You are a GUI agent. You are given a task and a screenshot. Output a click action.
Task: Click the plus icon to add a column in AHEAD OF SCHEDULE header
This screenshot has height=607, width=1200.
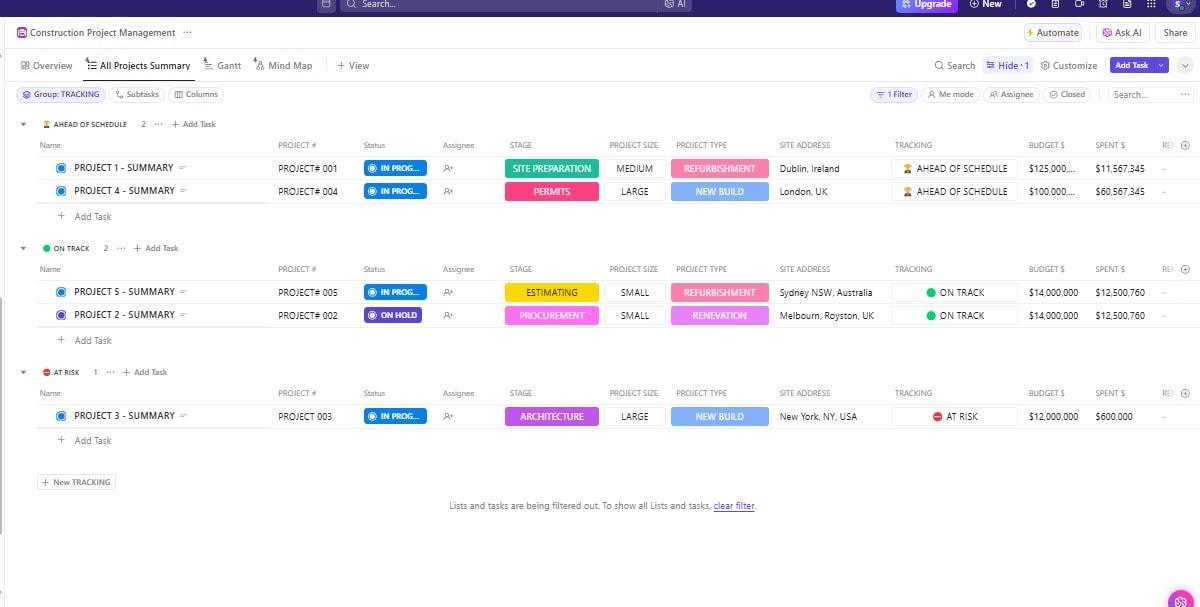(x=1185, y=145)
